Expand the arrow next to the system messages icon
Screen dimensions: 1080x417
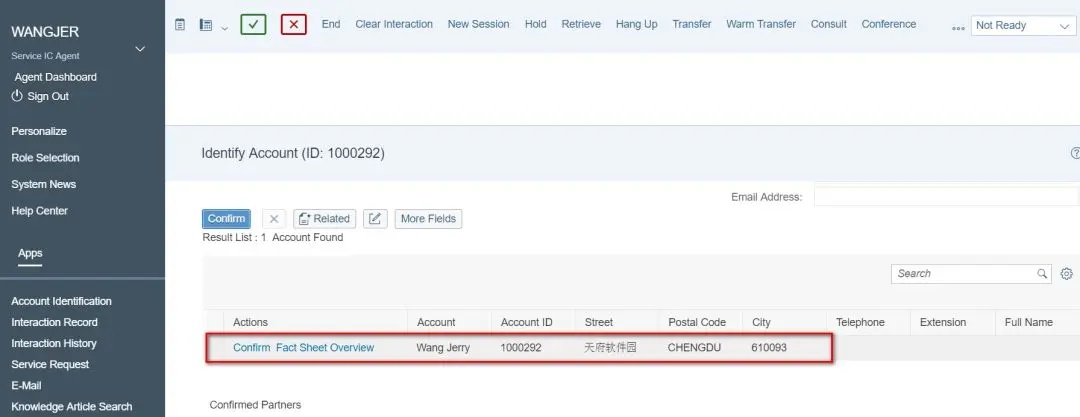(225, 28)
